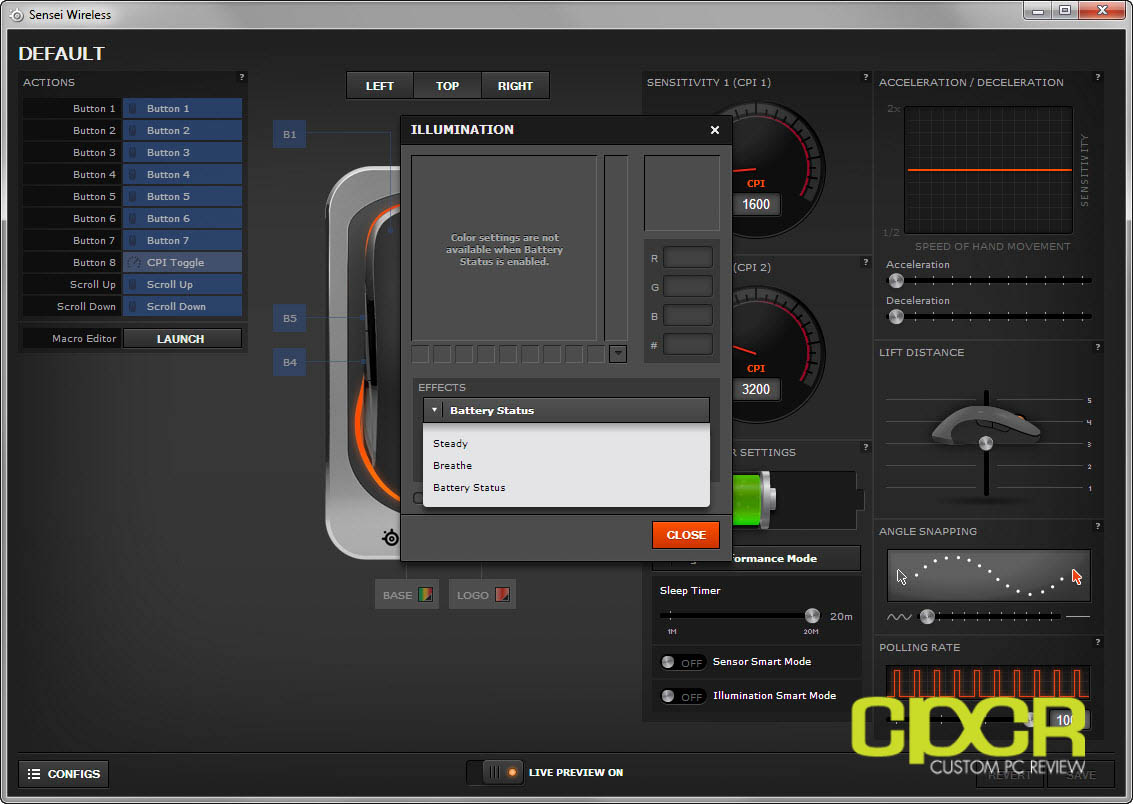Choose Battery Status option in effects list
1133x804 pixels.
[566, 488]
